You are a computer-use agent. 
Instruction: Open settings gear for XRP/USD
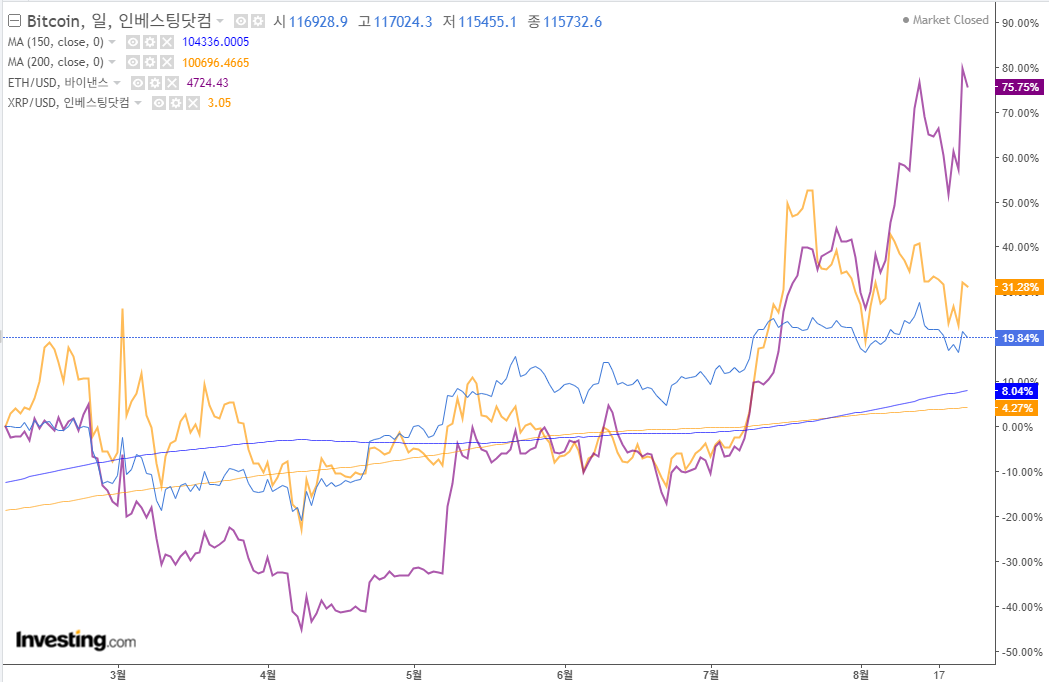coord(176,103)
